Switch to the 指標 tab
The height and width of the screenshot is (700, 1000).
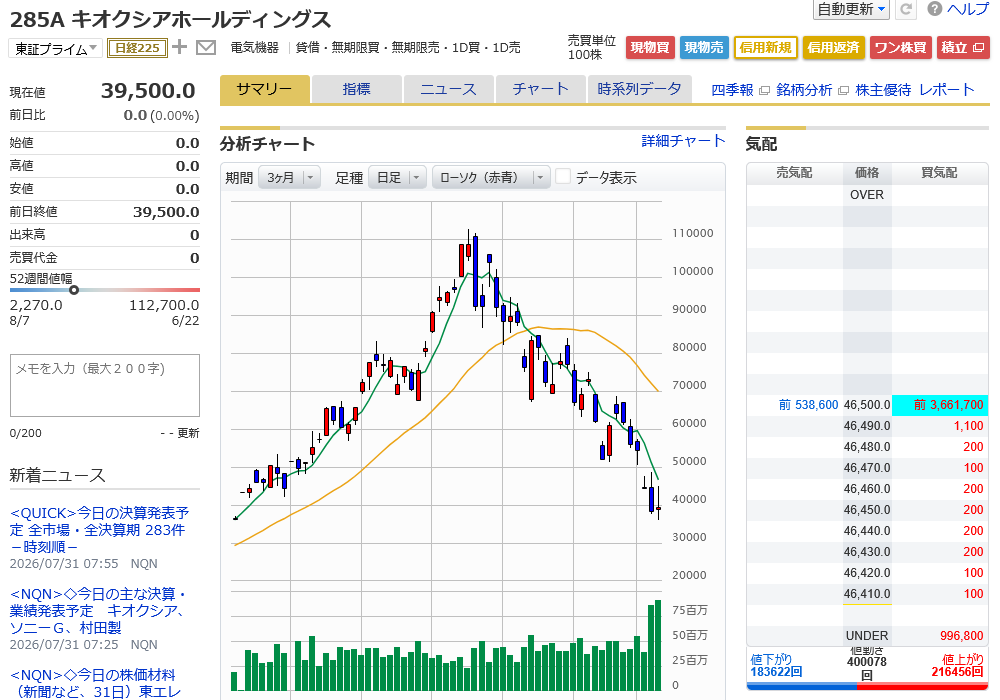357,89
